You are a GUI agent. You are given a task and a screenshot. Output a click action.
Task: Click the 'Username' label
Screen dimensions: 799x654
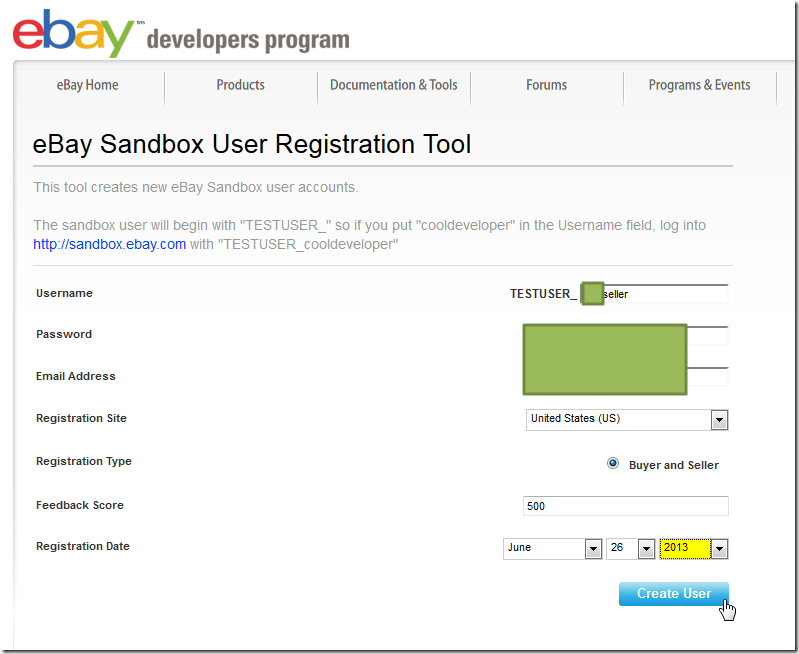click(x=64, y=293)
